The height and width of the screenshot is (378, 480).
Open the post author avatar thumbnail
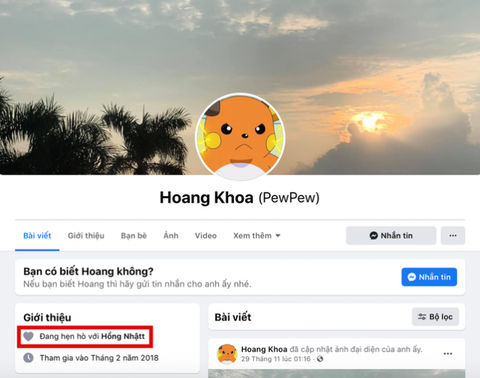227,354
